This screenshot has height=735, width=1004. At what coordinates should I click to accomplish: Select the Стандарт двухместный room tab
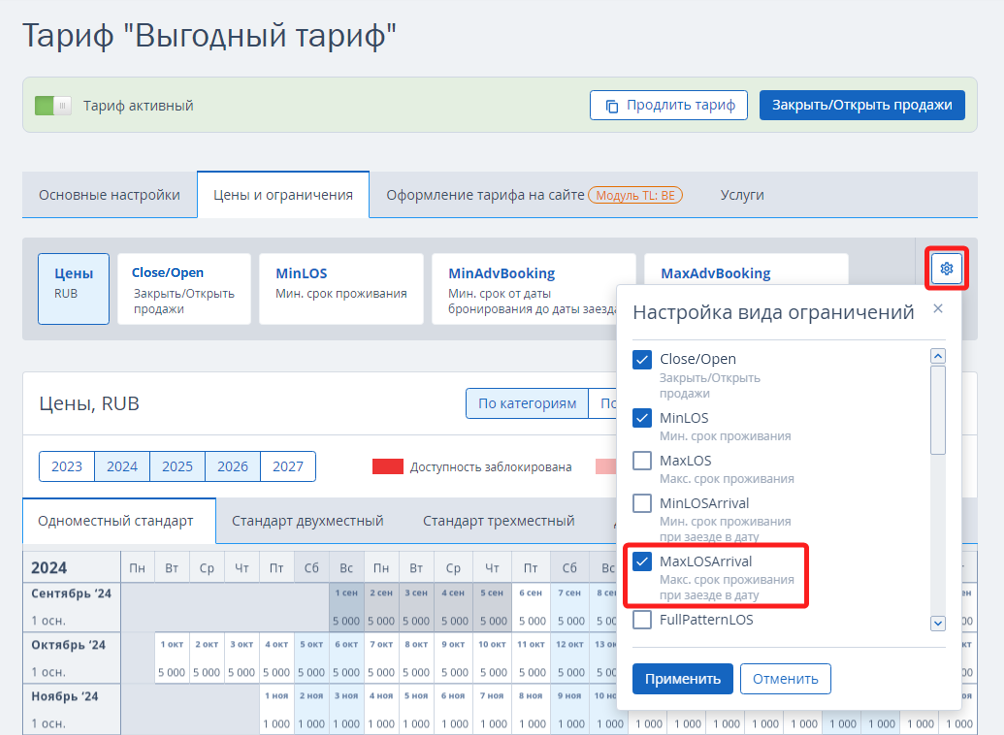[x=308, y=521]
